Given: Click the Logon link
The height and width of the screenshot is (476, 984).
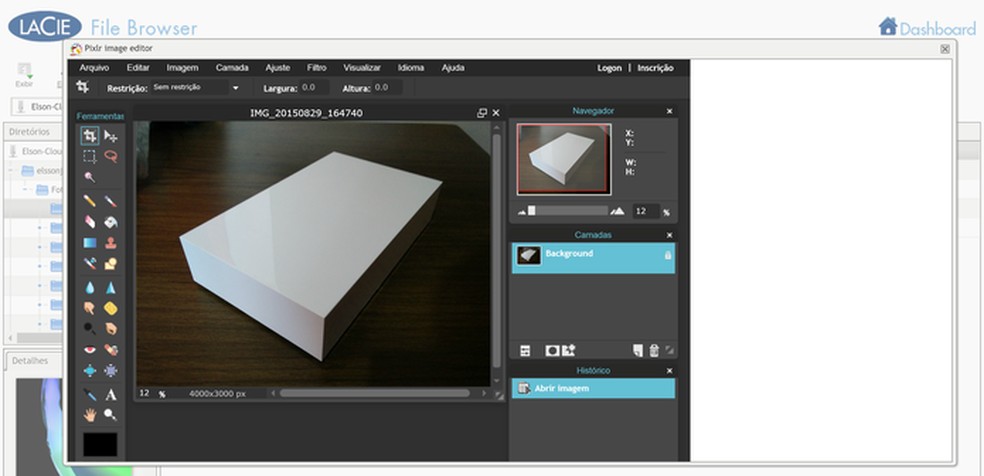Looking at the screenshot, I should (609, 68).
